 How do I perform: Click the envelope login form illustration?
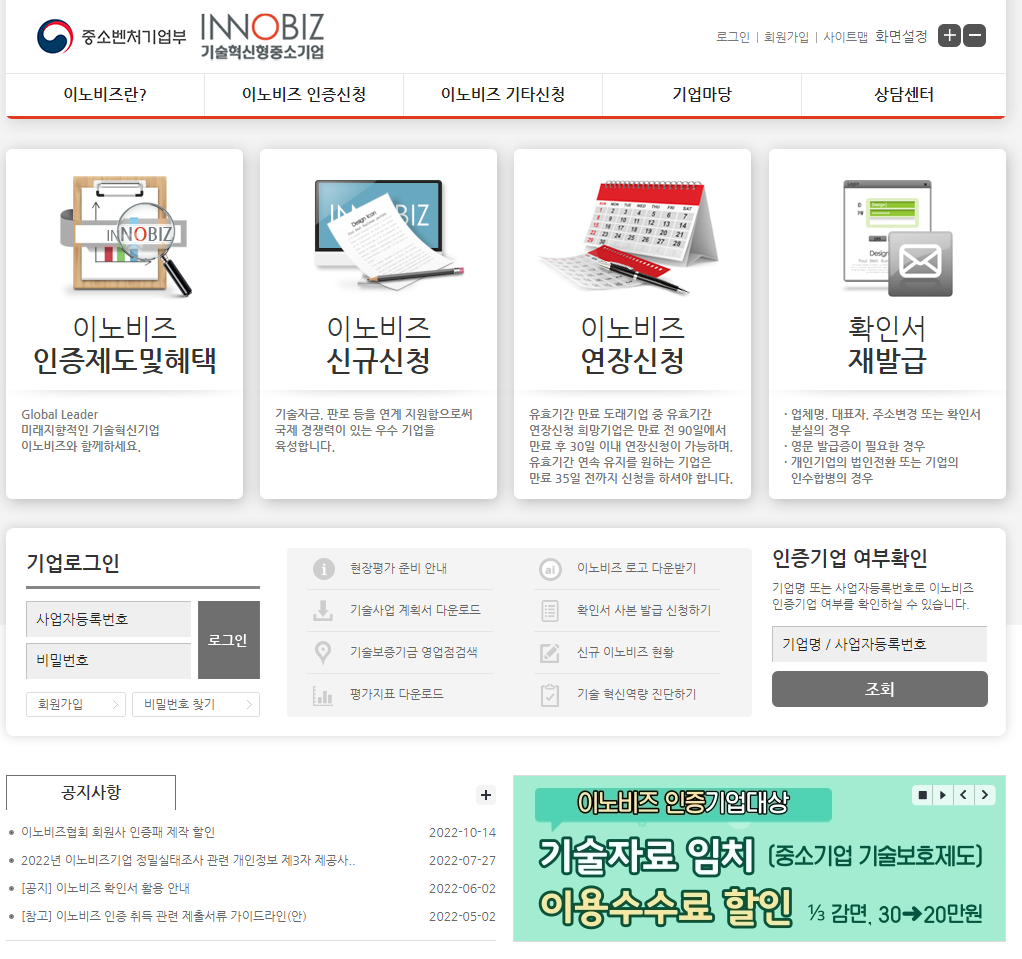898,237
